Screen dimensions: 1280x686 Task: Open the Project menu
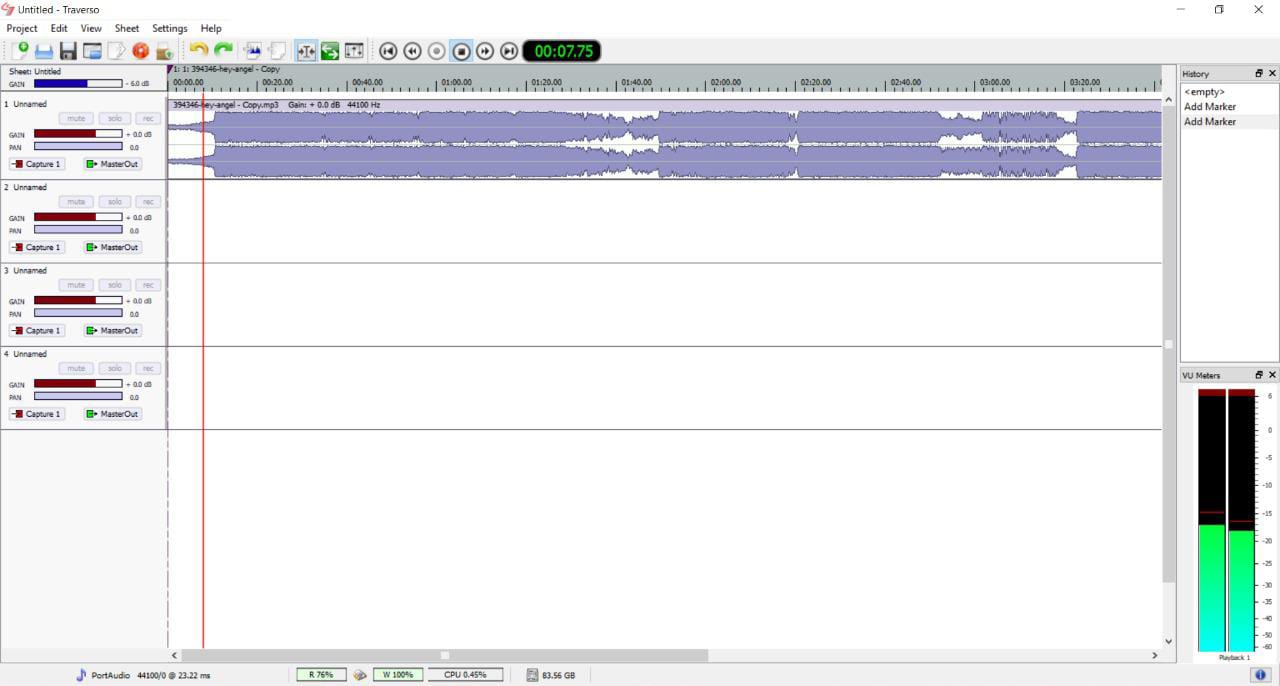[x=22, y=28]
